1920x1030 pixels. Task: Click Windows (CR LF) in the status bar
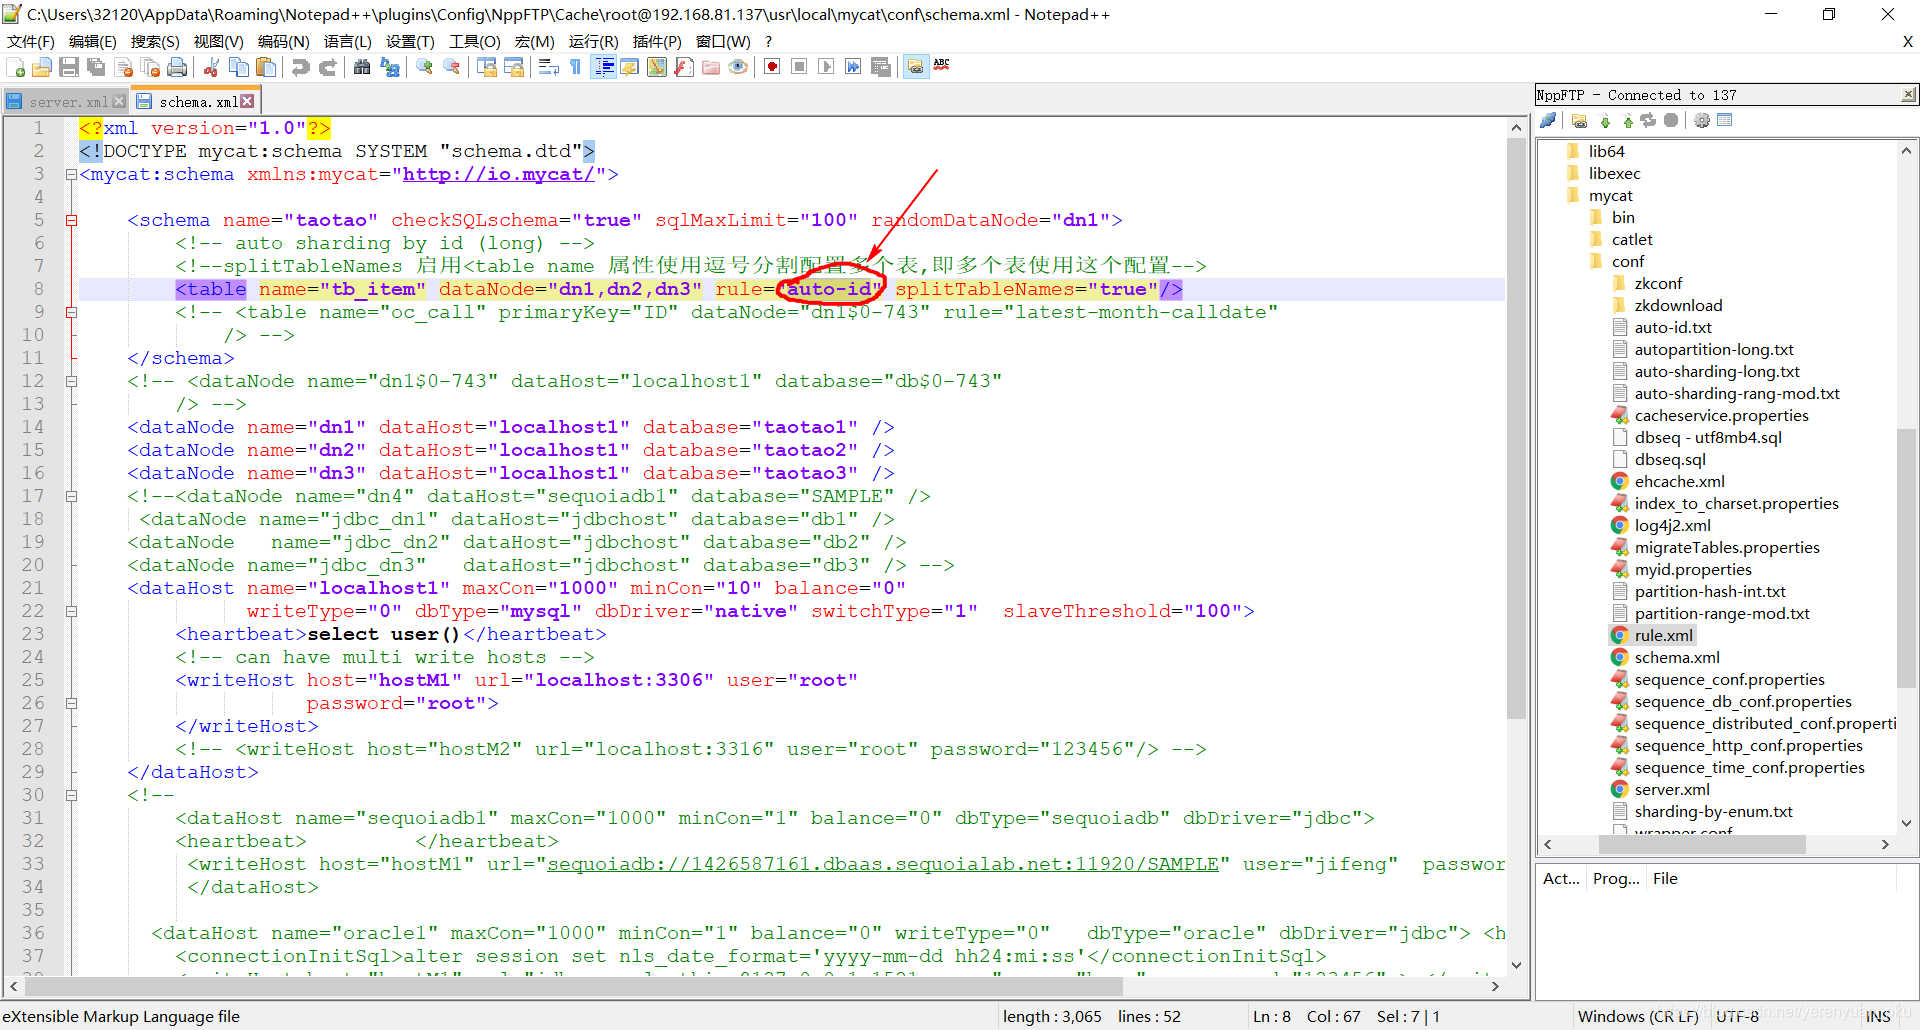coord(1637,1016)
